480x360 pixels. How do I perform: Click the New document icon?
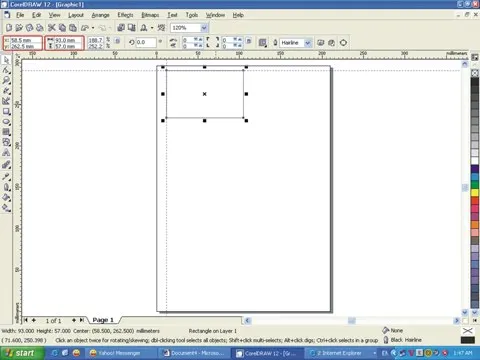click(9, 28)
